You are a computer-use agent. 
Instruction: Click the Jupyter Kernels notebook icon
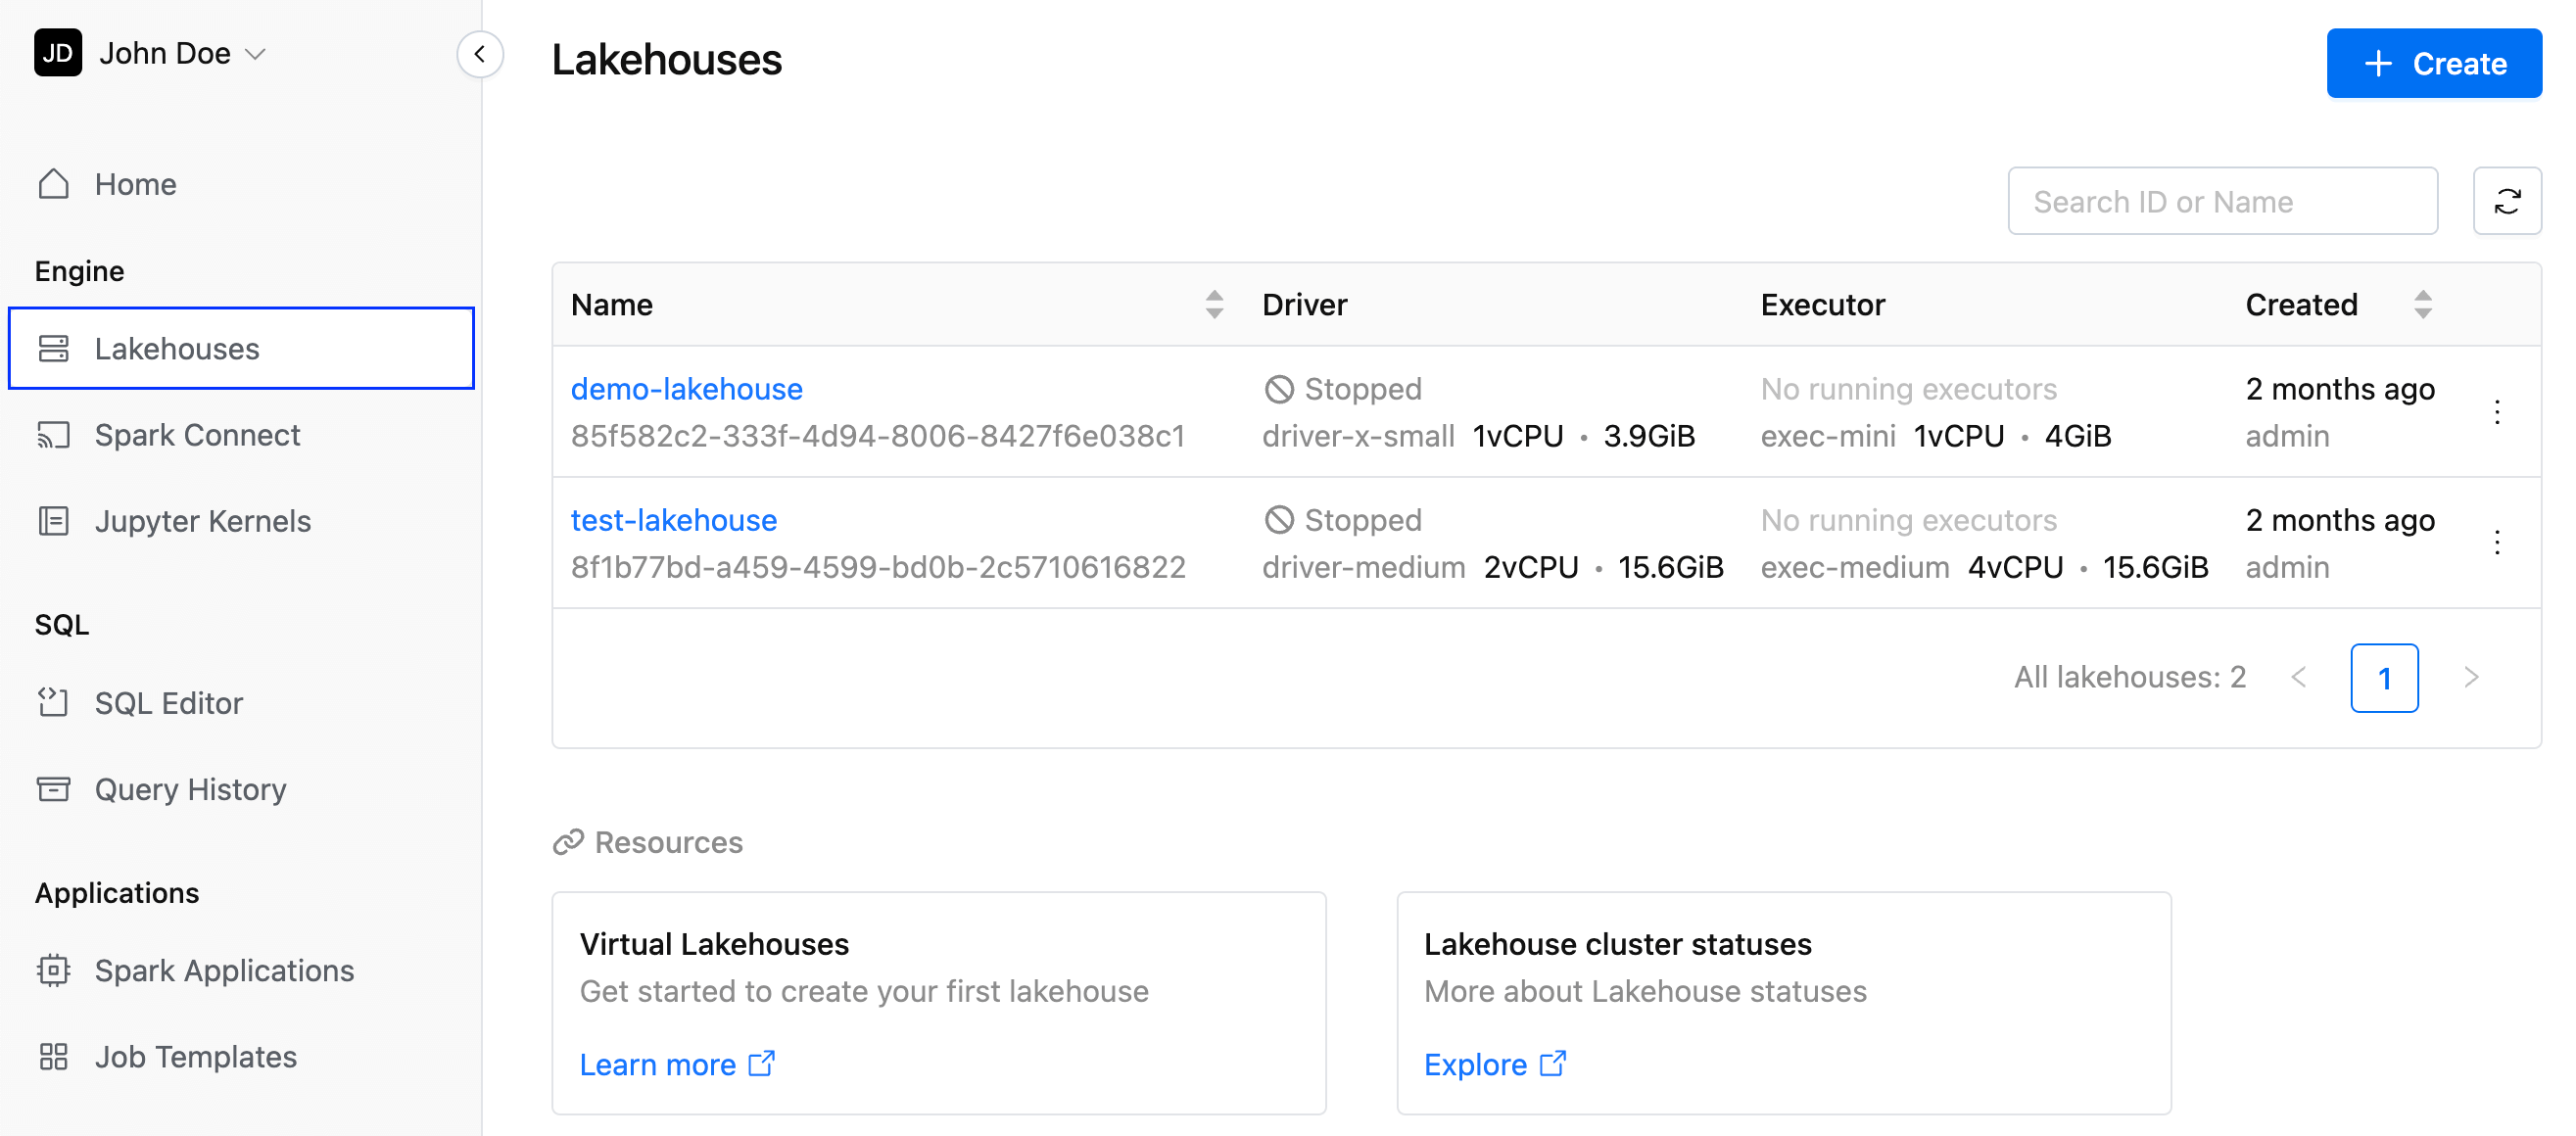(53, 521)
